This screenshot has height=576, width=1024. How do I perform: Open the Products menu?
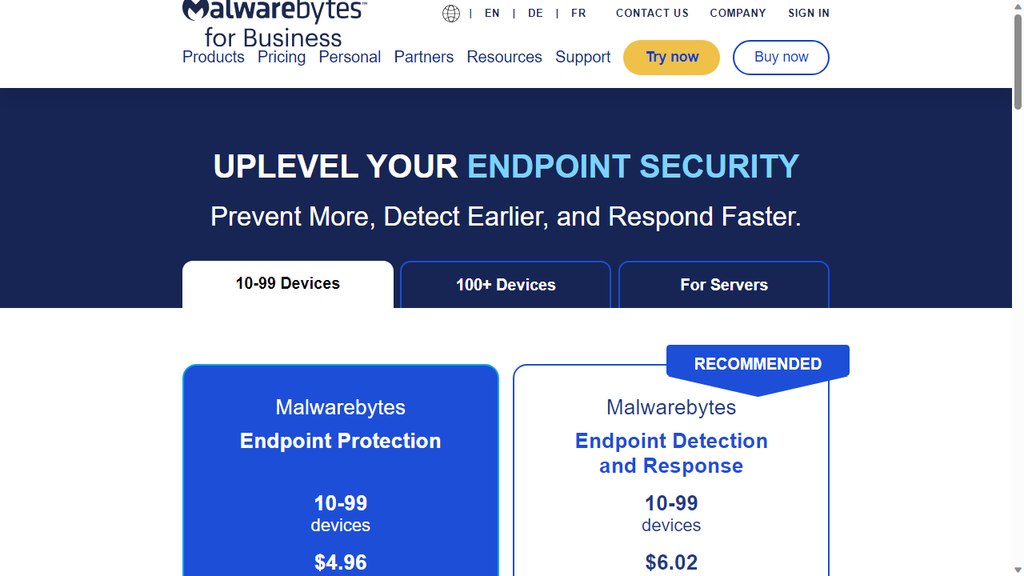[x=213, y=57]
